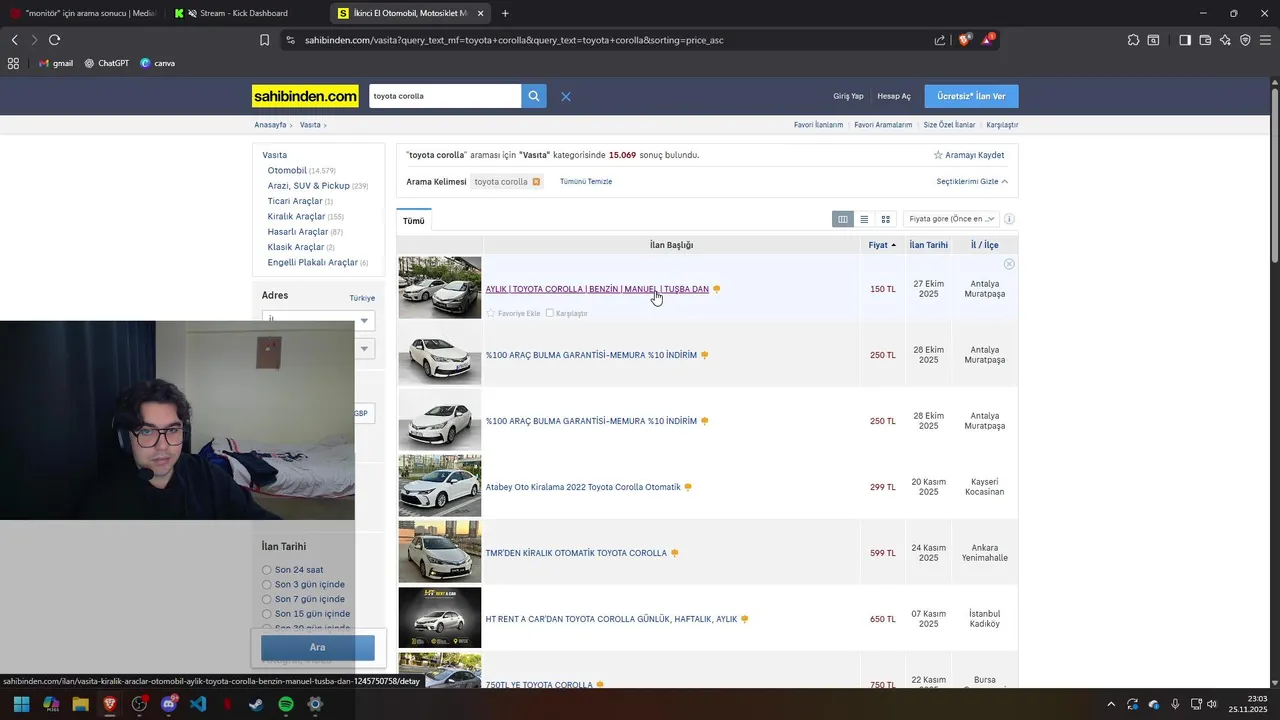Clear the search with the X icon

pyautogui.click(x=566, y=97)
